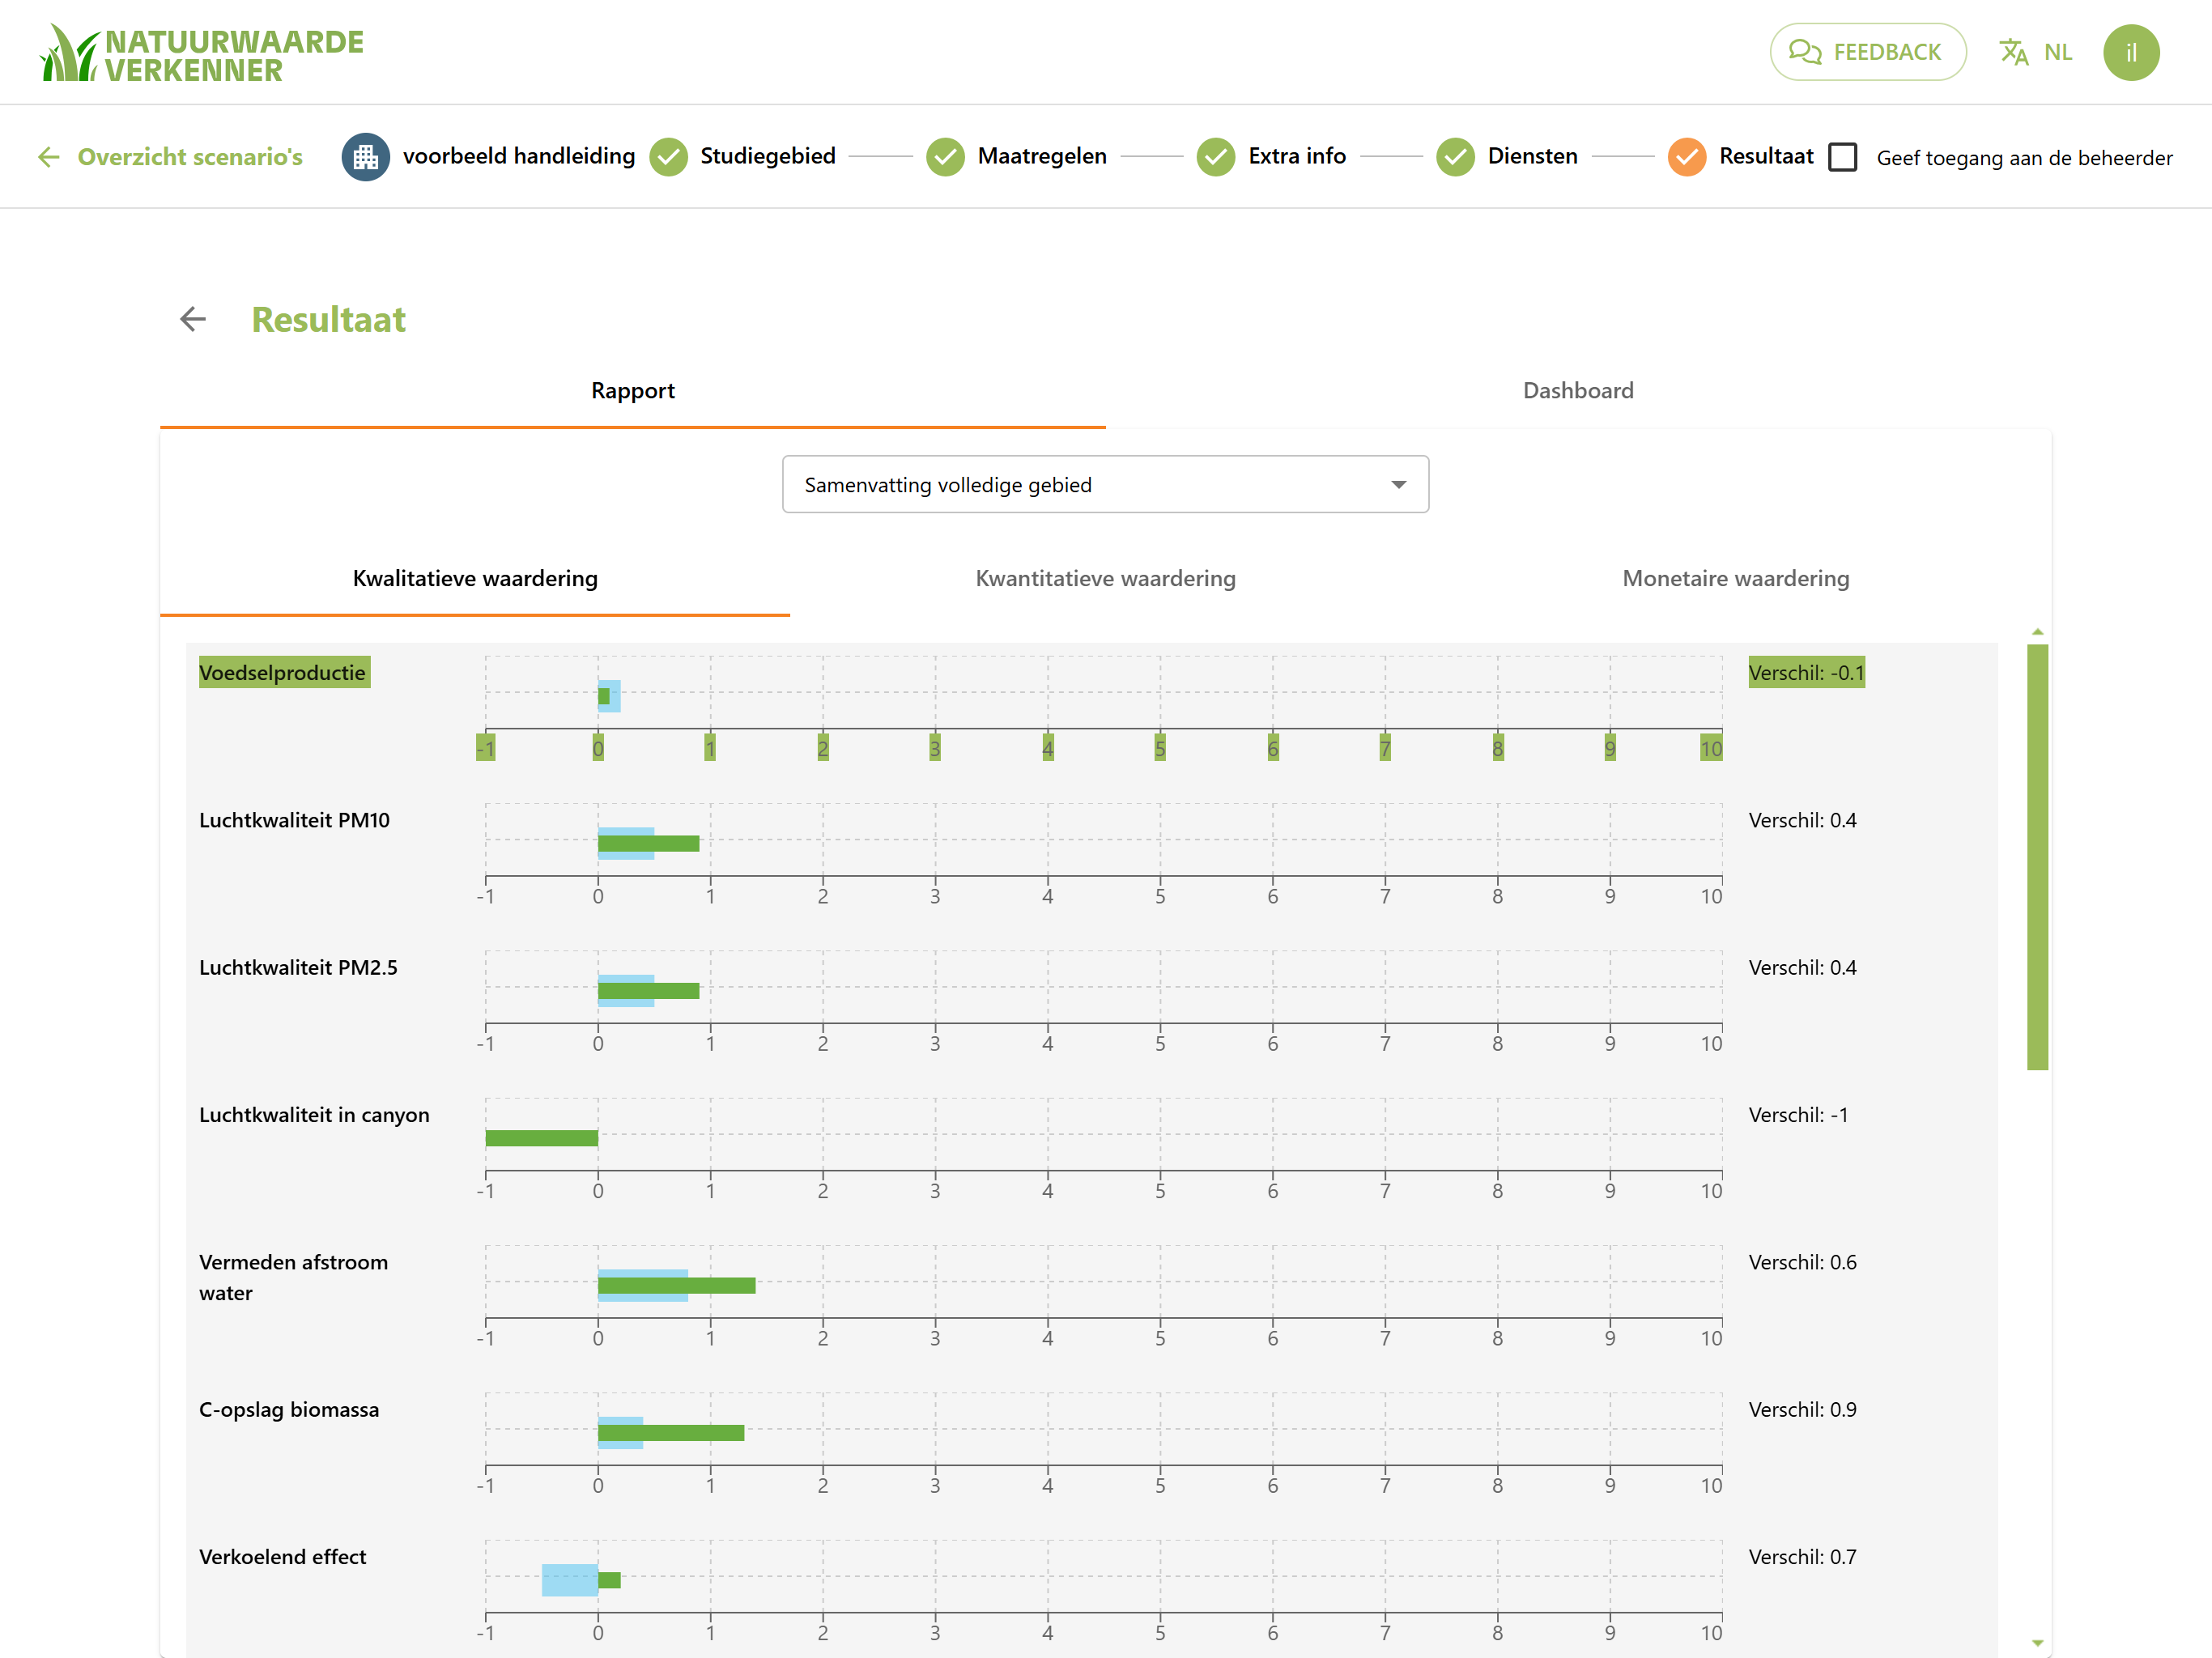
Task: Expand the summary selector via its arrow
Action: 1398,485
